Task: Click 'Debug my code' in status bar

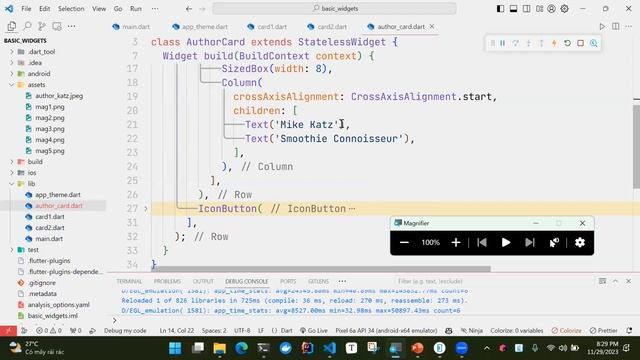Action: (x=125, y=331)
